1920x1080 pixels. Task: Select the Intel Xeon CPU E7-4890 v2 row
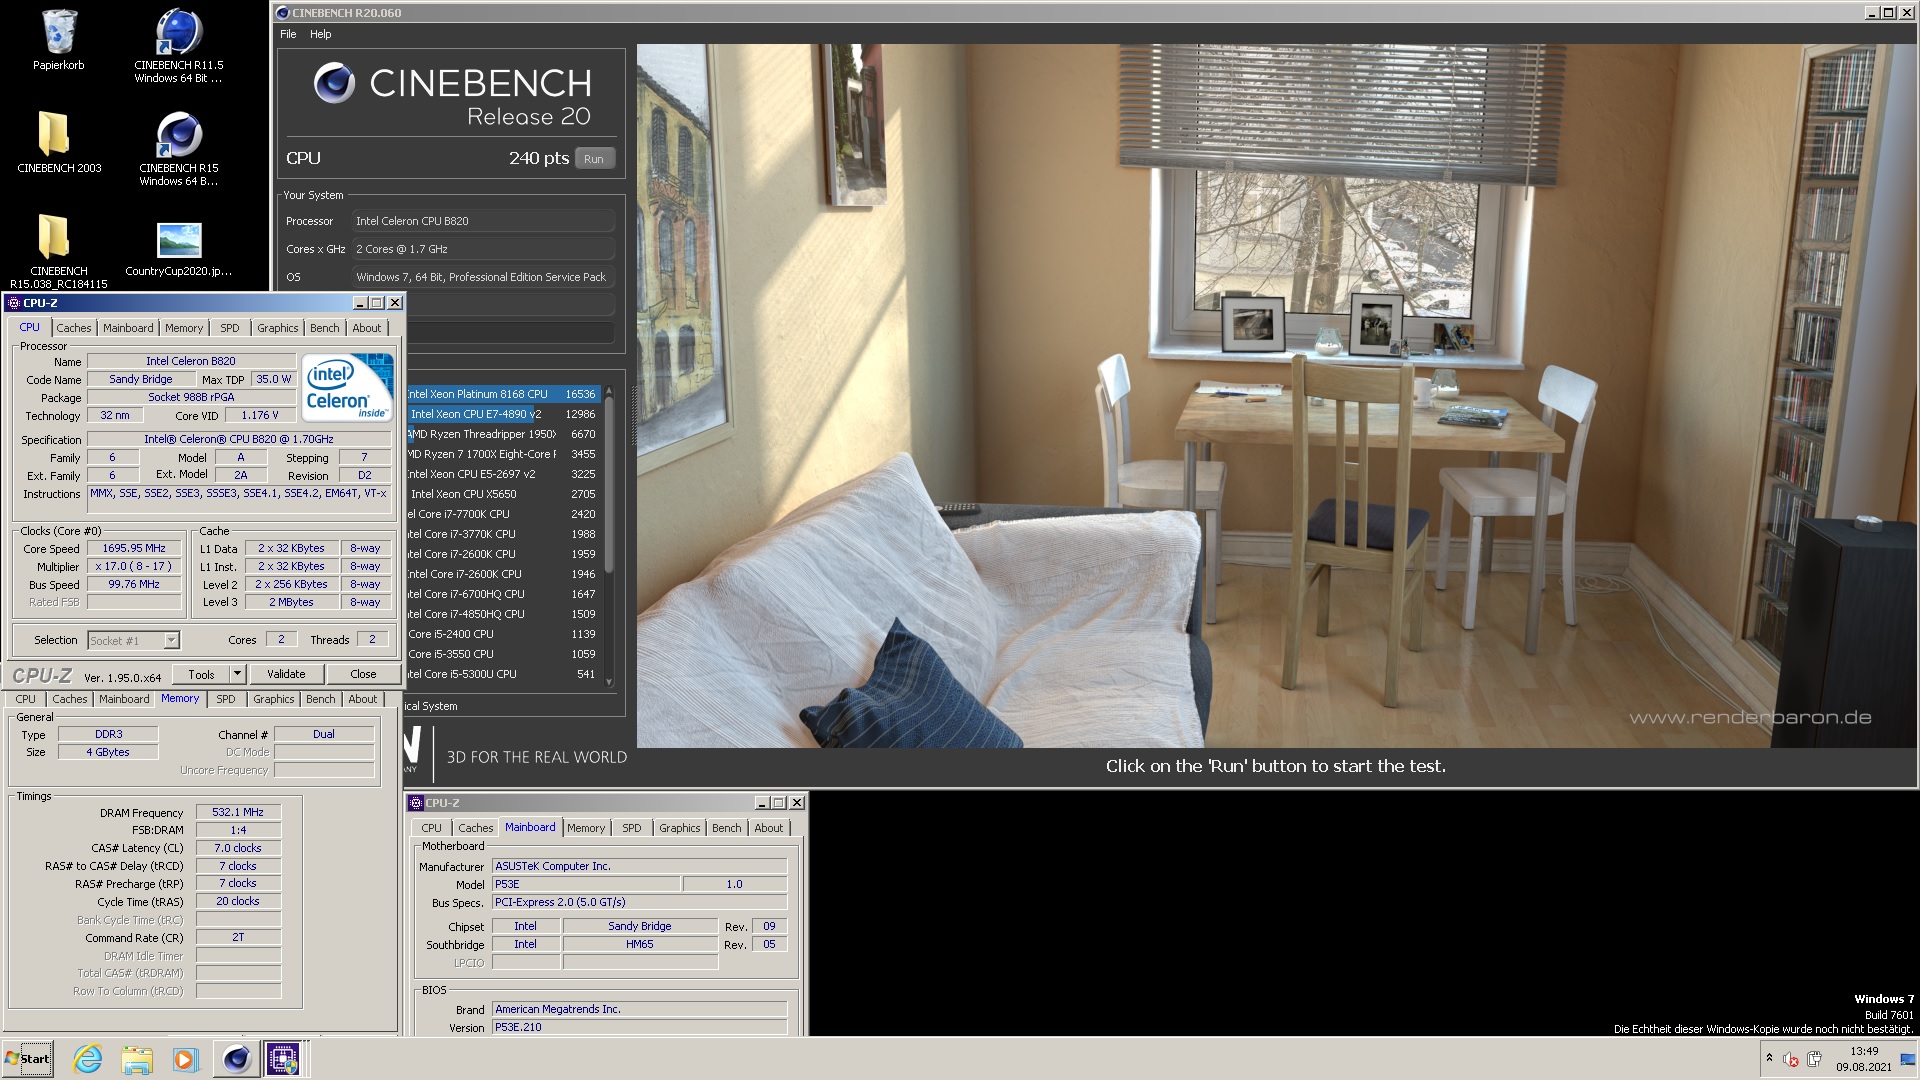pyautogui.click(x=502, y=414)
